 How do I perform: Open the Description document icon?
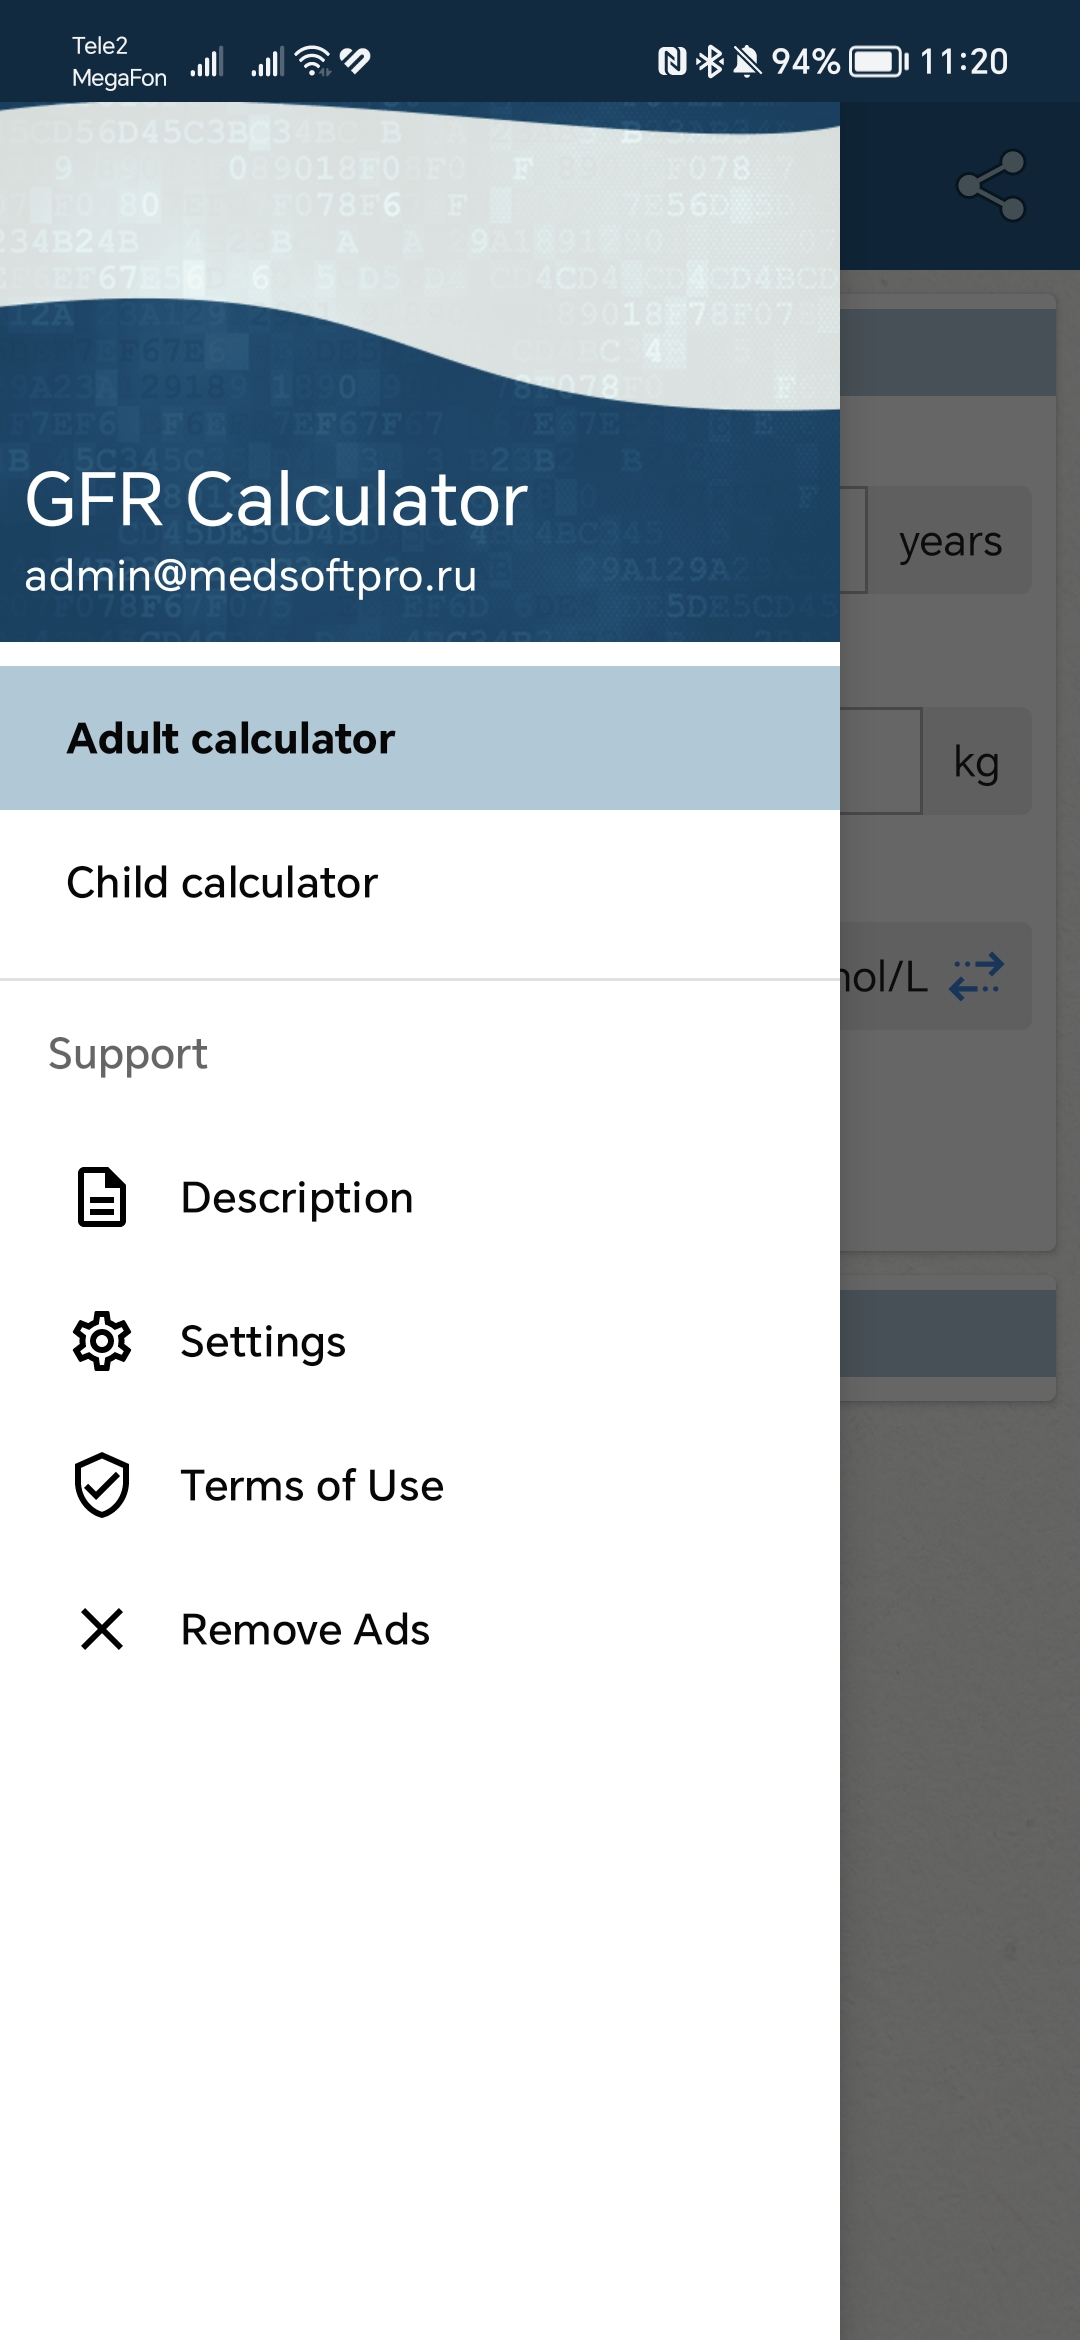pos(102,1197)
